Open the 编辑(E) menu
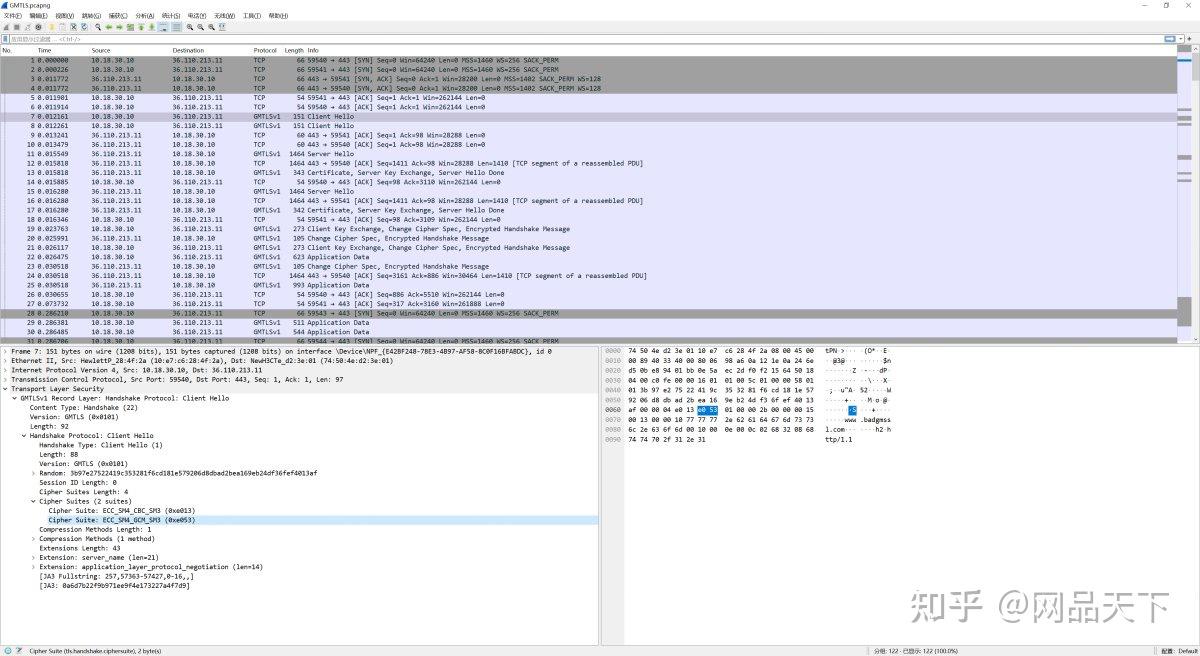Viewport: 1200px width, 656px height. point(38,16)
